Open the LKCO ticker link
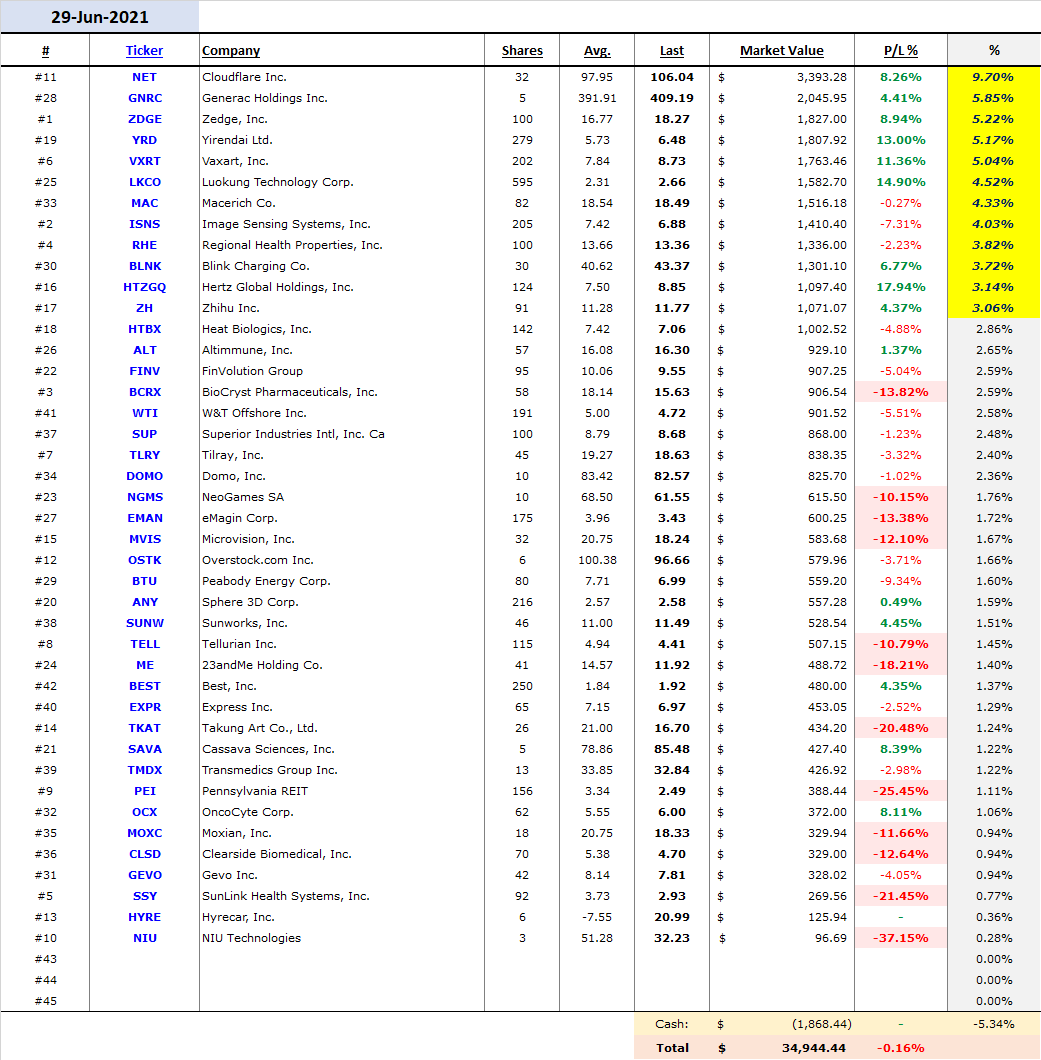 (145, 182)
